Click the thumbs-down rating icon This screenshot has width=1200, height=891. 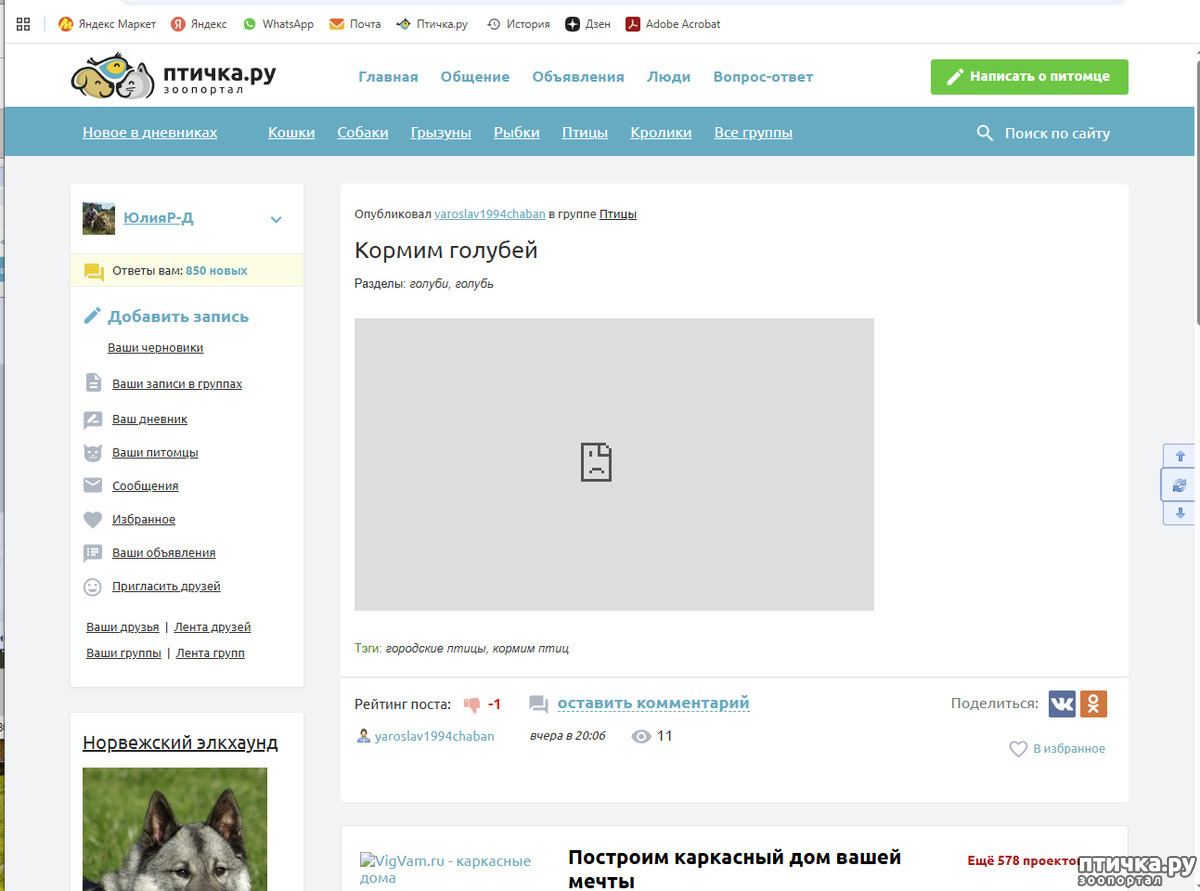(472, 704)
